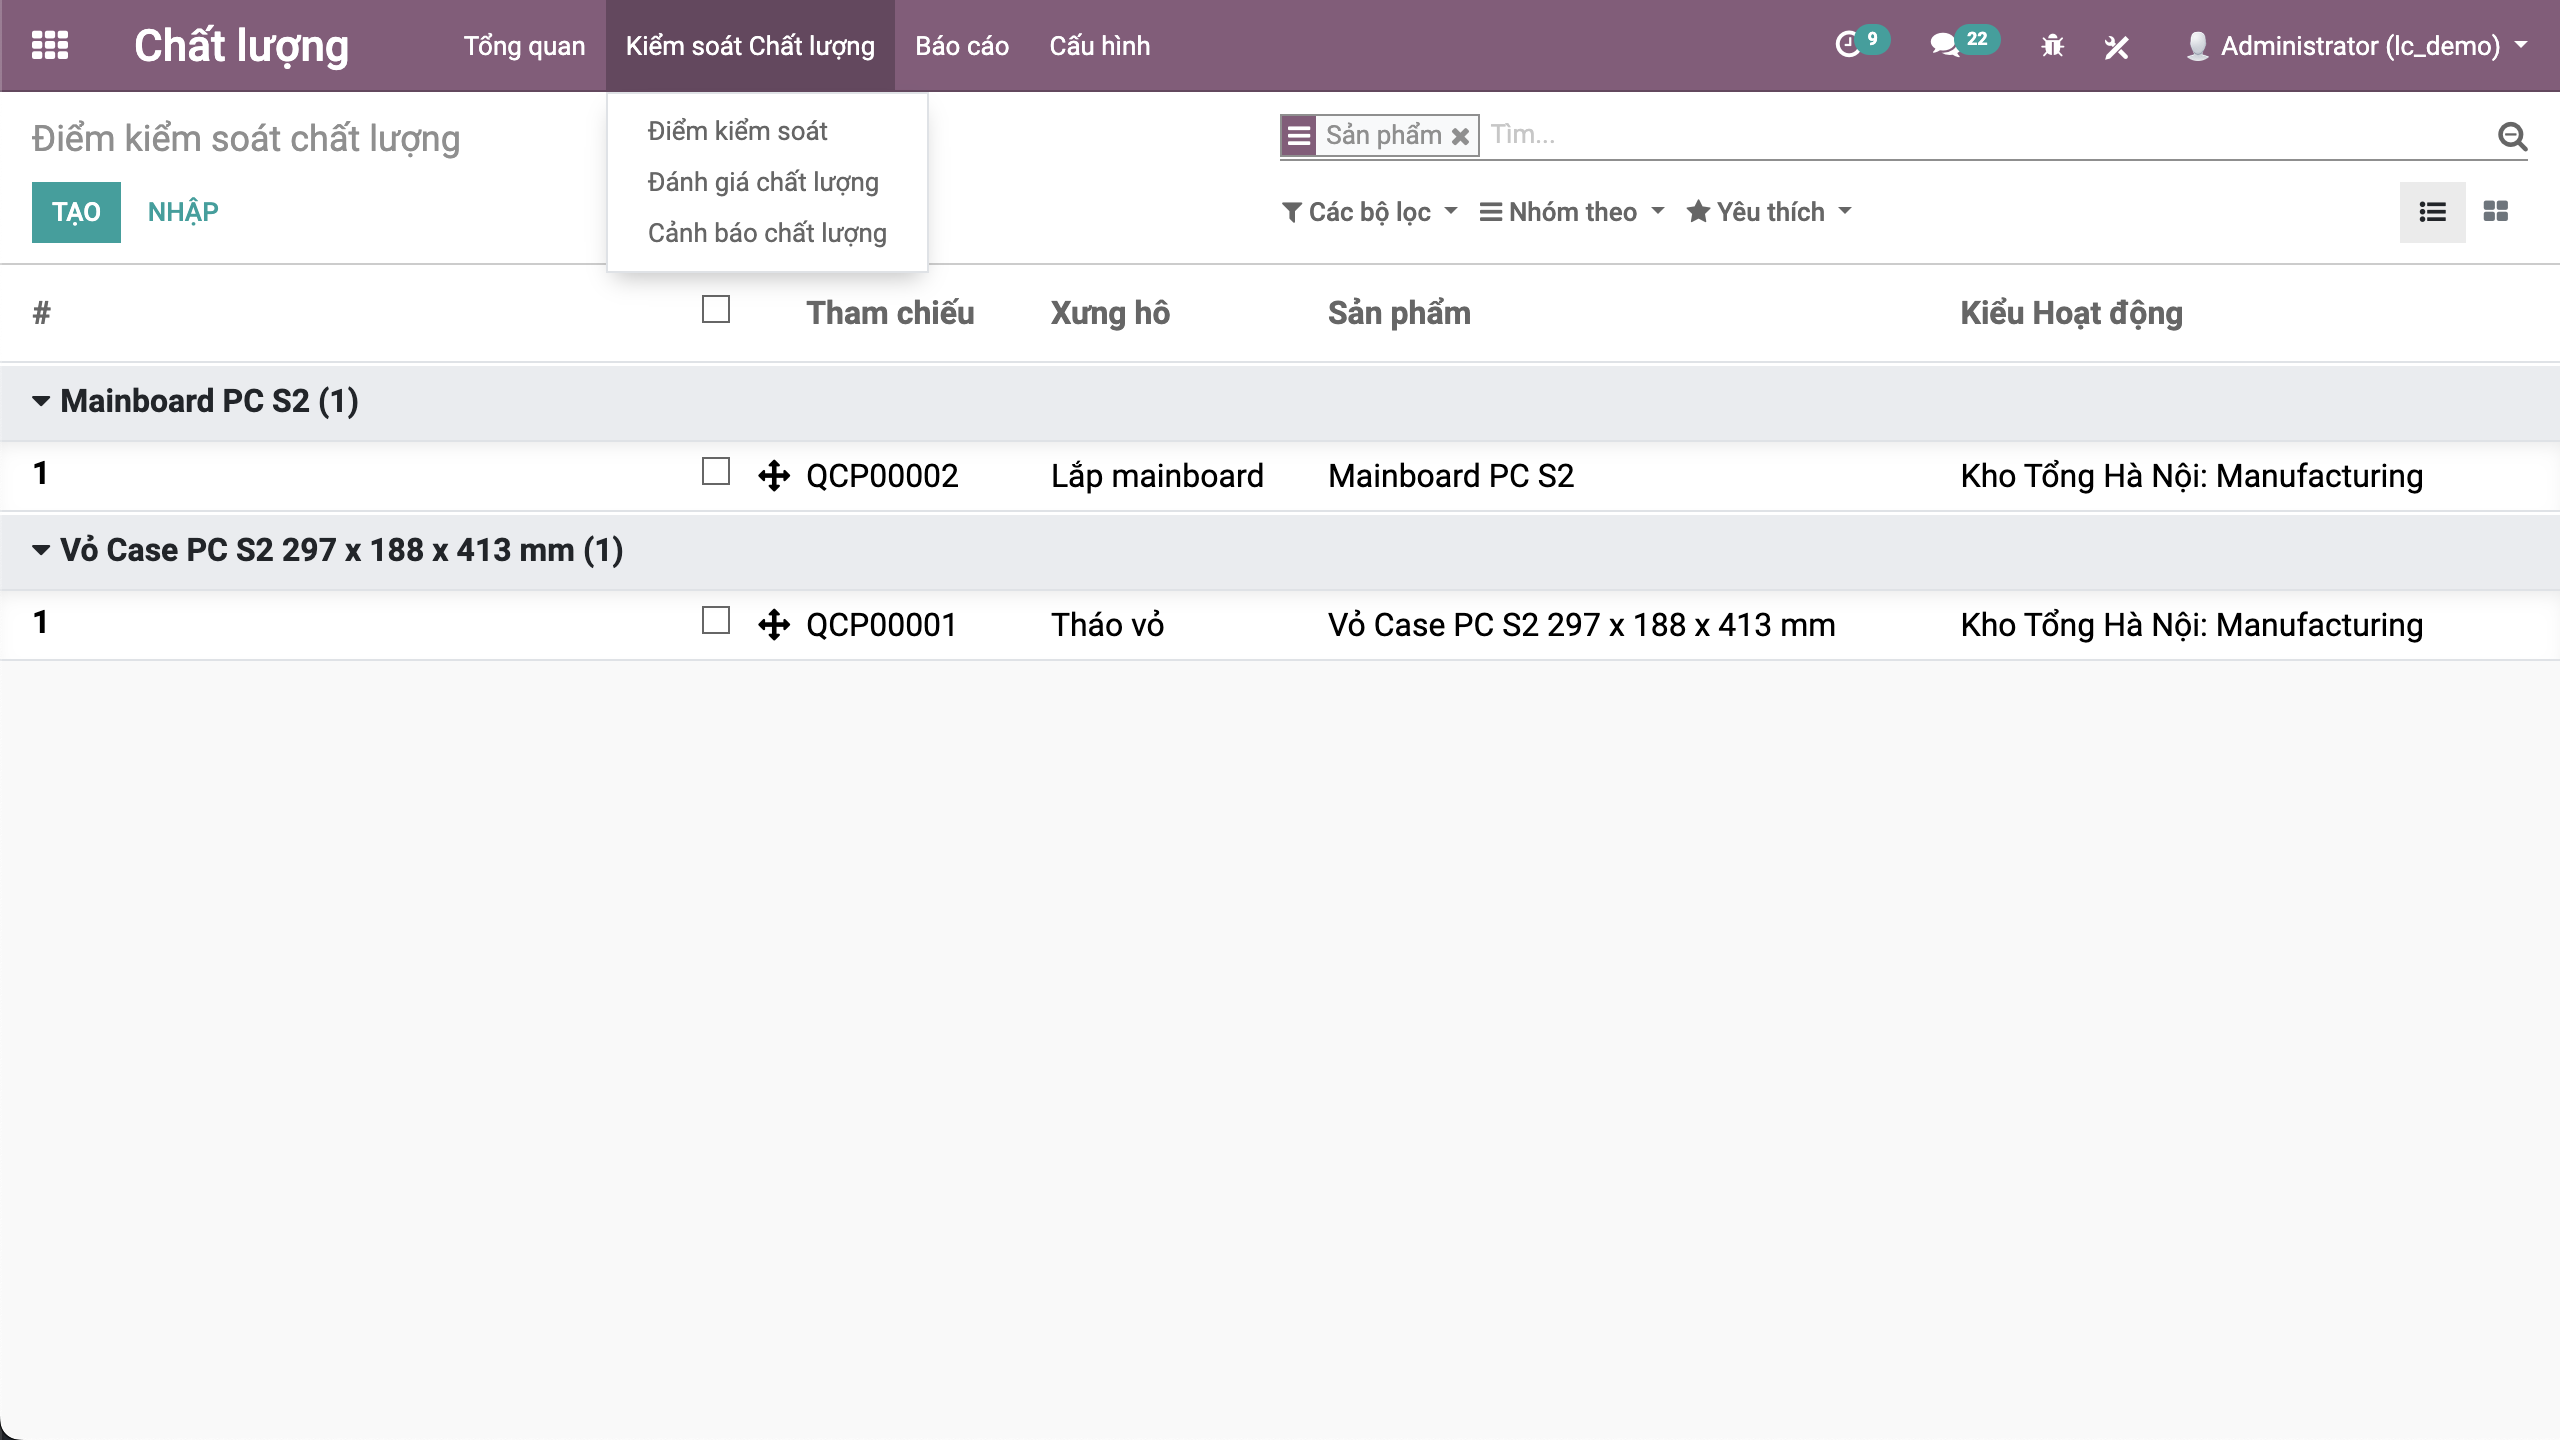Toggle the select-all header checkbox

pos(716,310)
